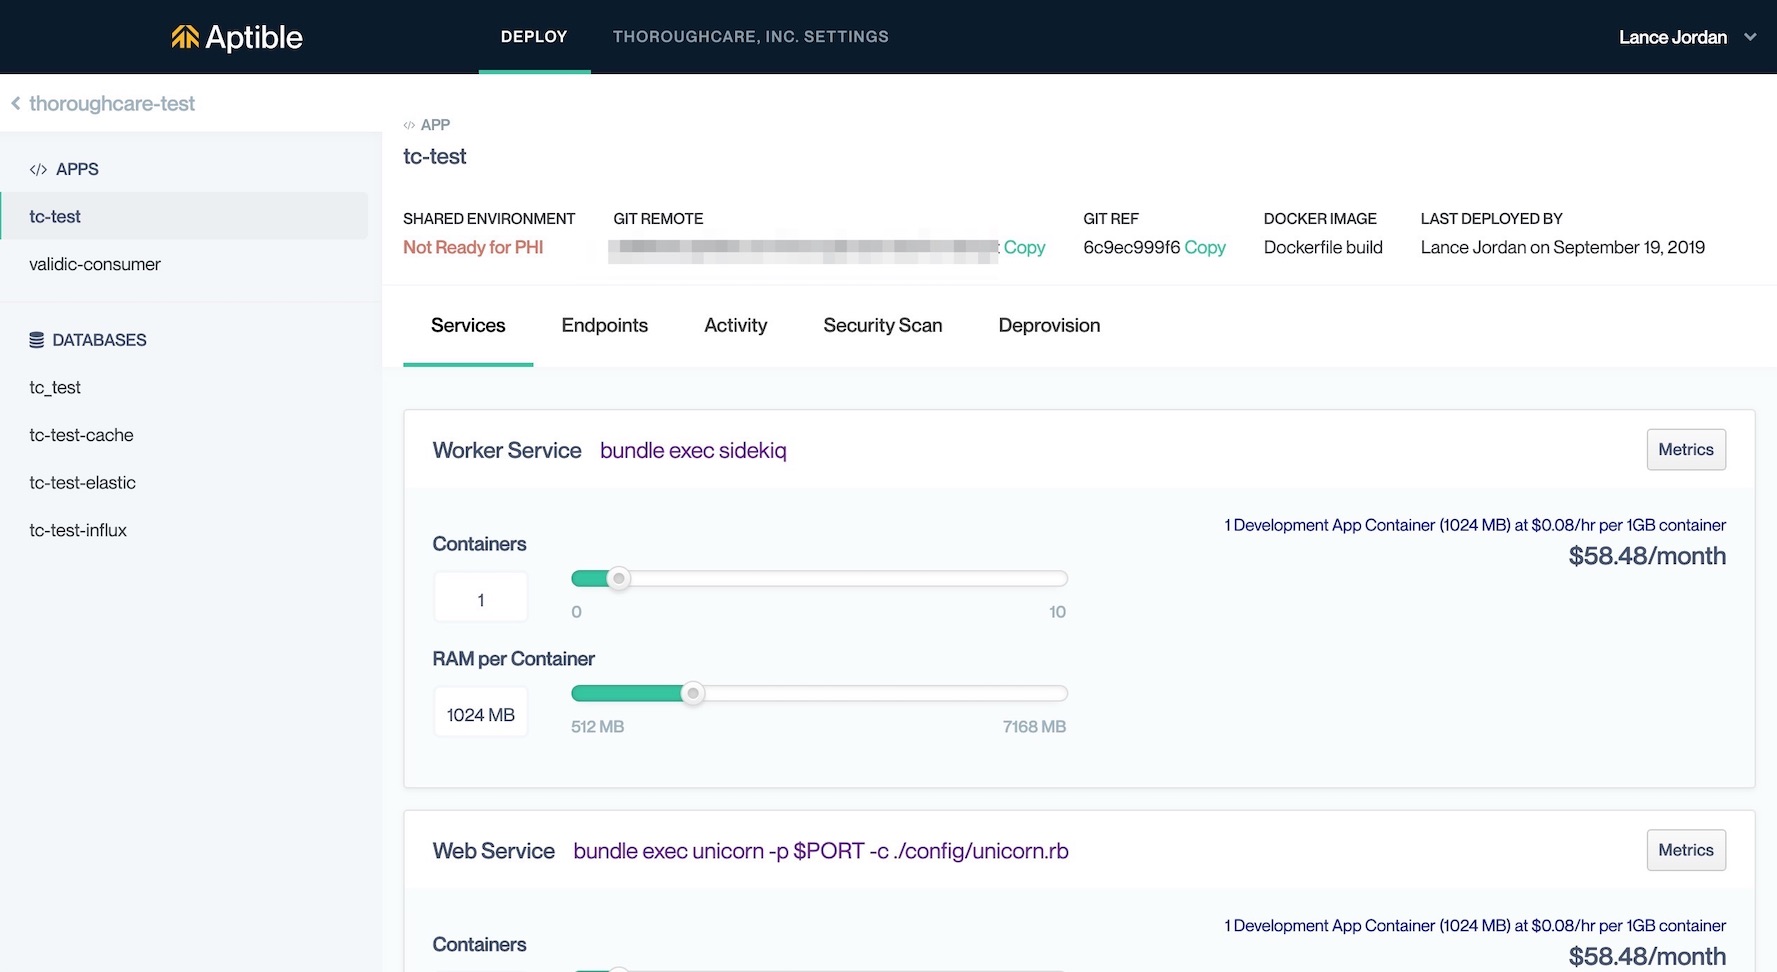Open the tc-test-influx database
The height and width of the screenshot is (972, 1777).
click(78, 530)
